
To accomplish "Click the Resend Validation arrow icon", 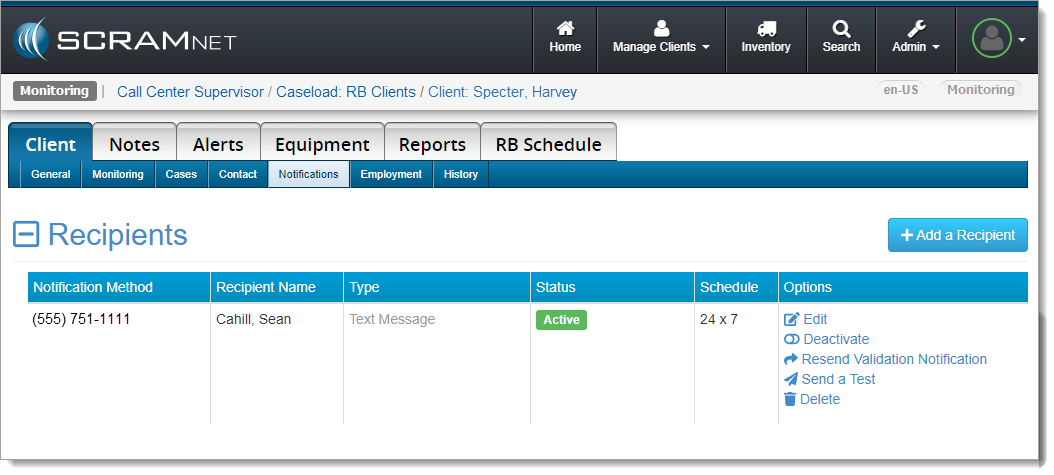I will (791, 359).
